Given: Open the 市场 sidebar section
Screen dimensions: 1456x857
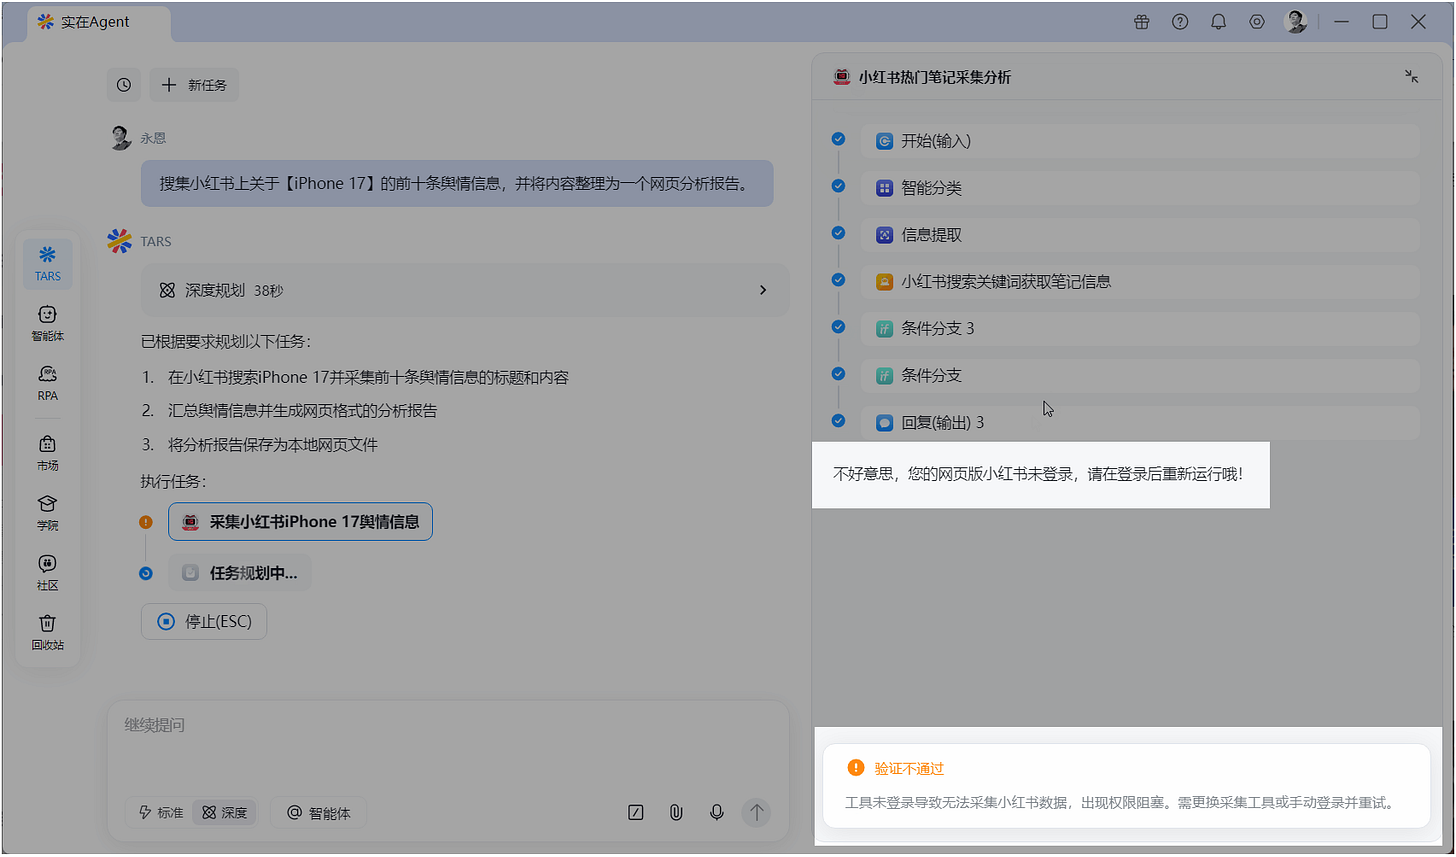Looking at the screenshot, I should tap(47, 453).
